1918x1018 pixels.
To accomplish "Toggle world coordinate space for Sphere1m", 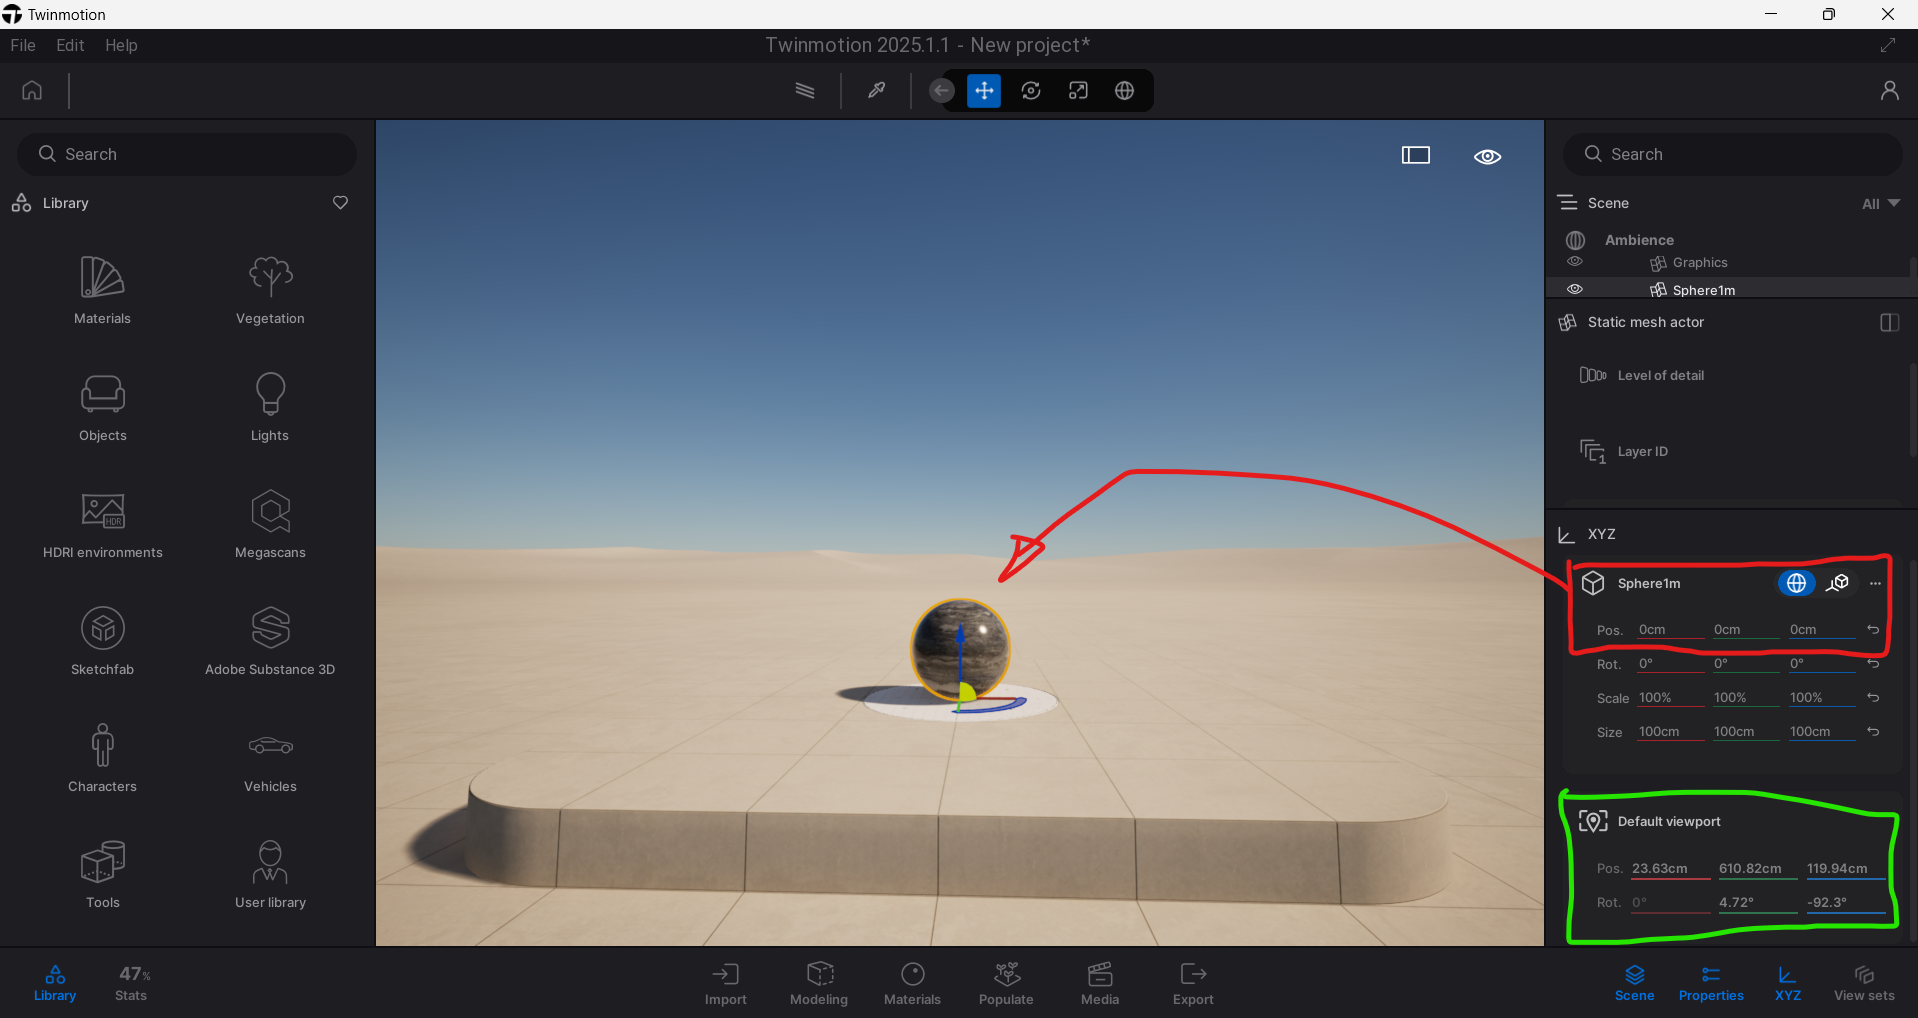I will point(1796,583).
